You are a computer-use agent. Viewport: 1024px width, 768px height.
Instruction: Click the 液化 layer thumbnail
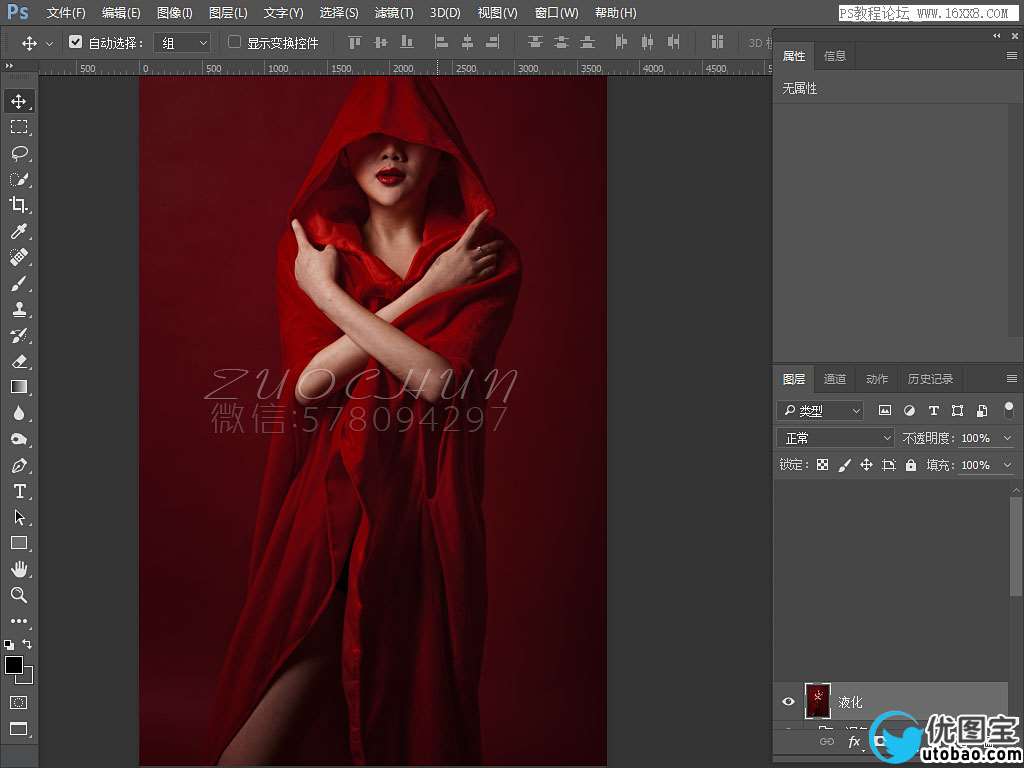pyautogui.click(x=818, y=701)
